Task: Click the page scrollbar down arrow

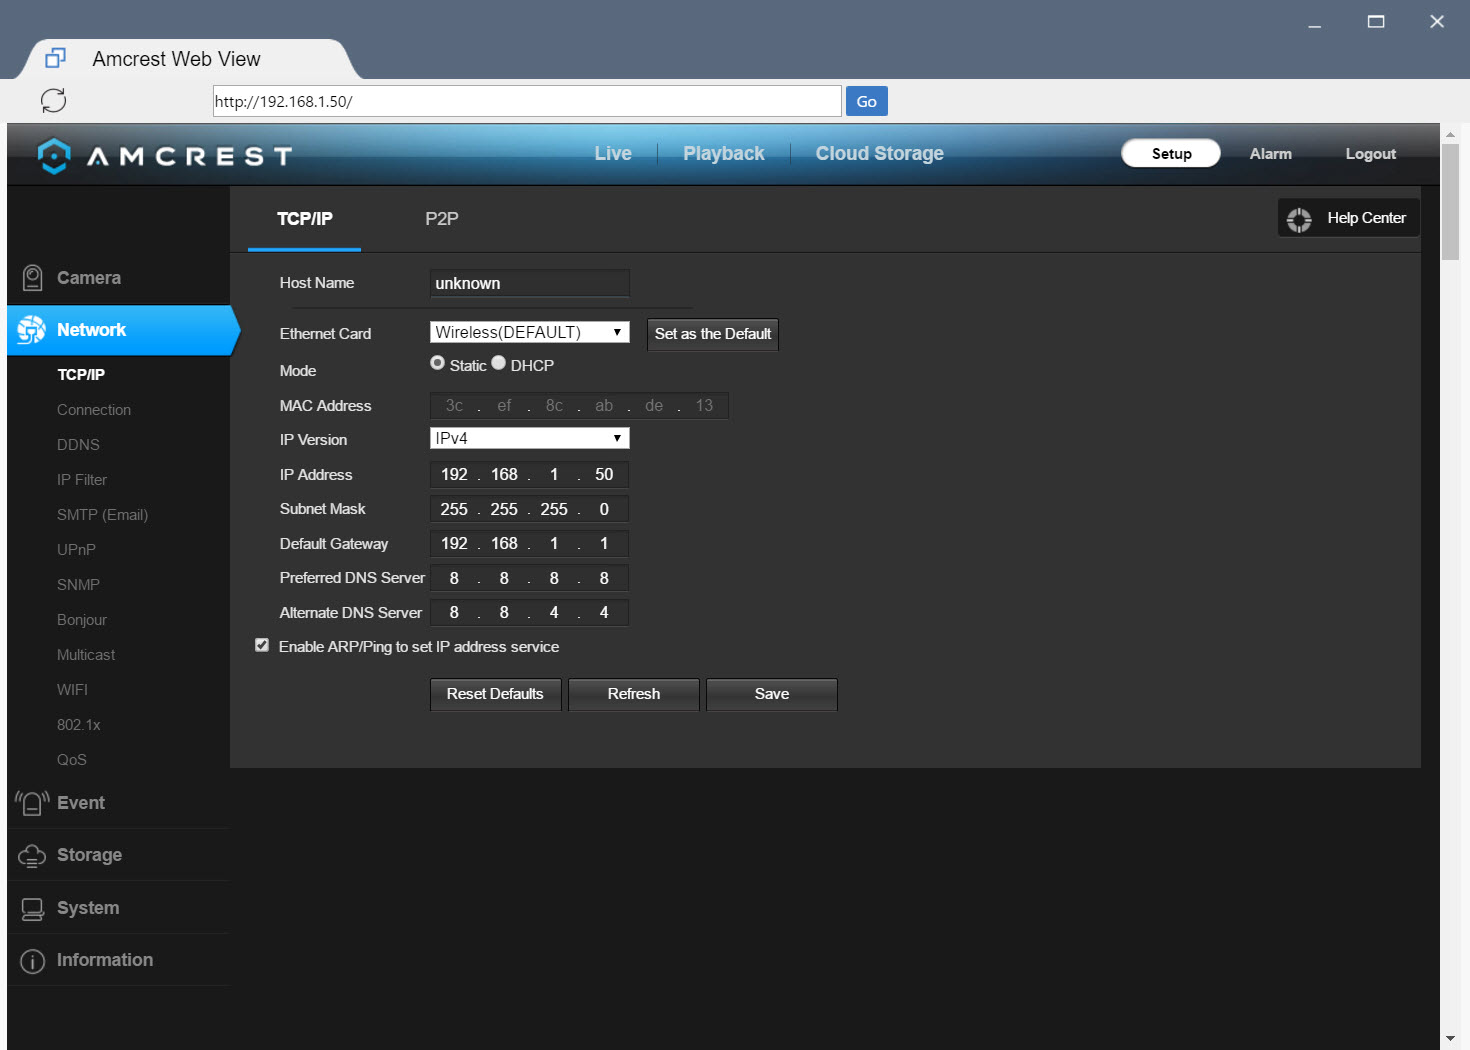Action: [1450, 1039]
